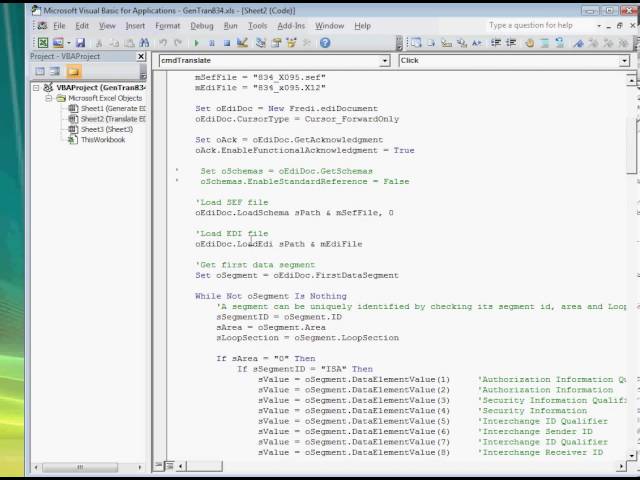Viewport: 640px width, 480px height.
Task: Click code window horizontal scrollbar right arrow
Action: pyautogui.click(x=621, y=465)
